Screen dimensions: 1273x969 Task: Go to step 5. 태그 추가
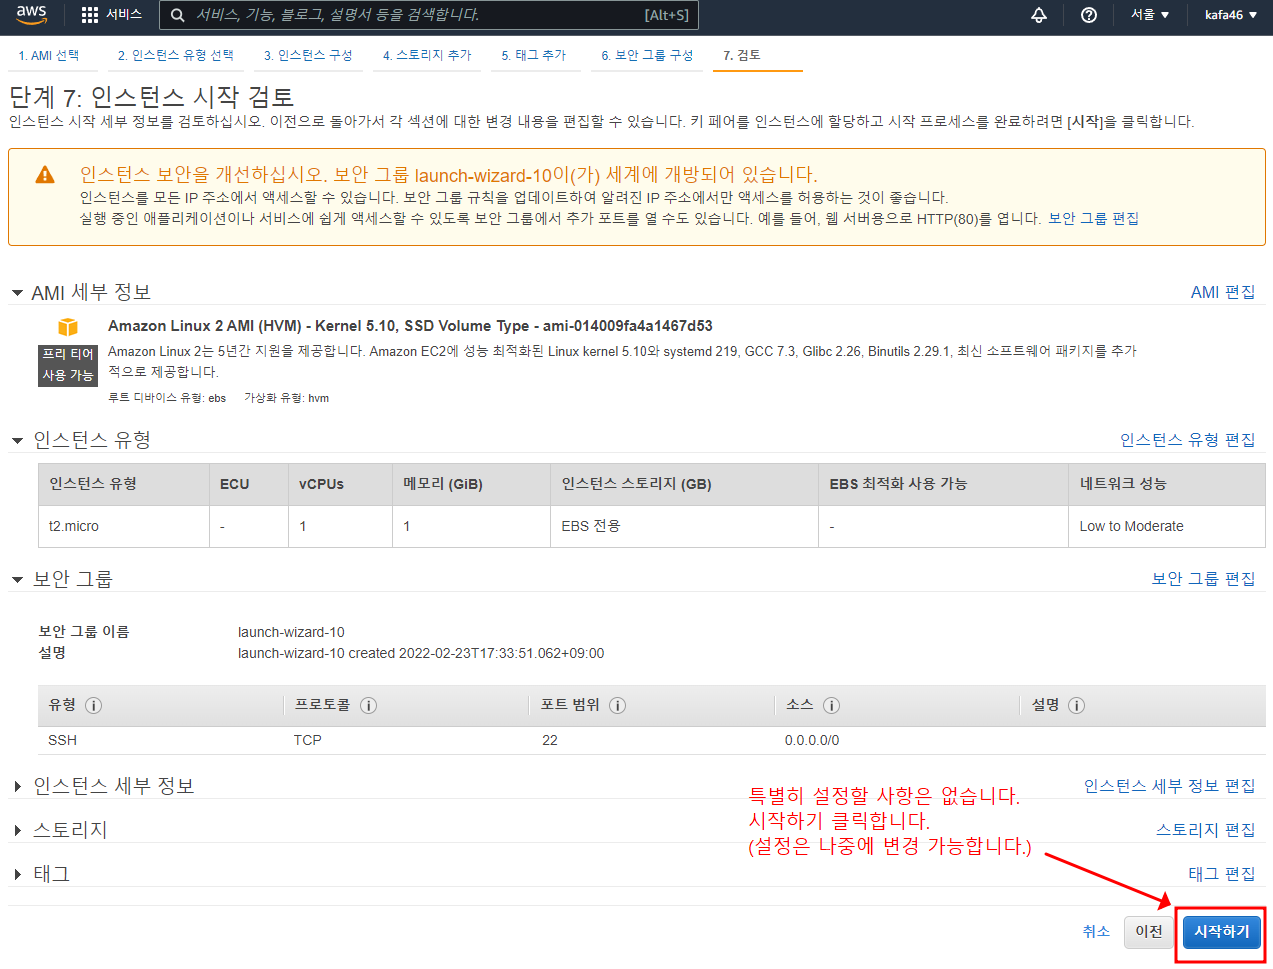tap(534, 55)
